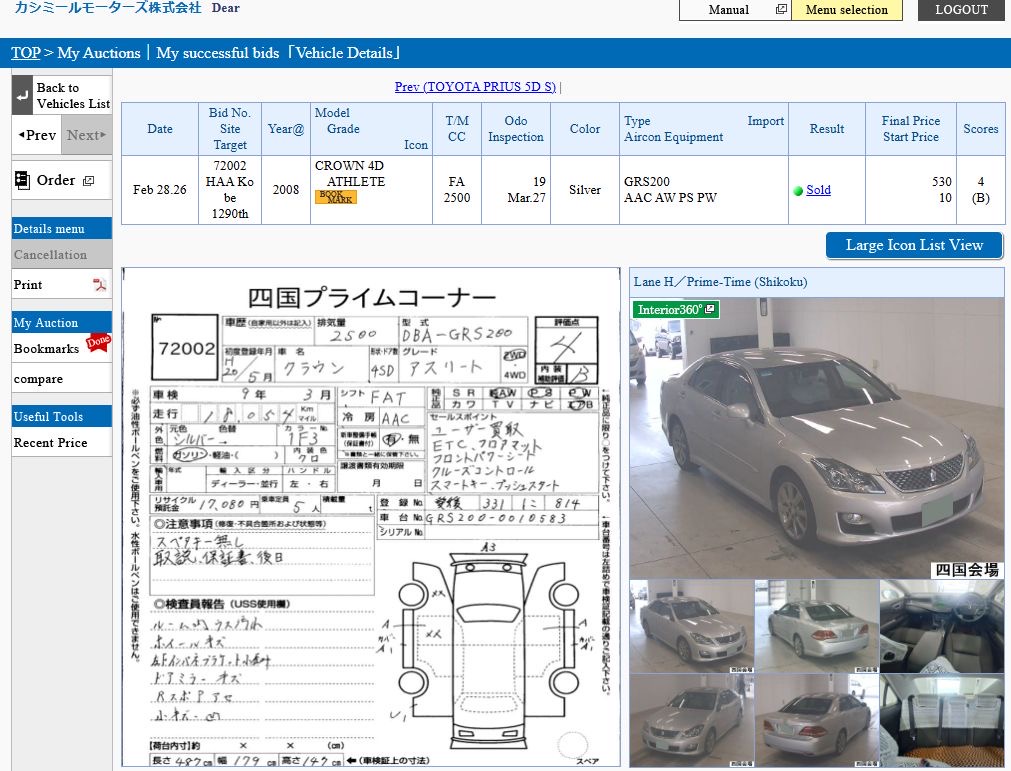This screenshot has height=771, width=1011.
Task: Click the Large Icon List View button
Action: coord(914,245)
